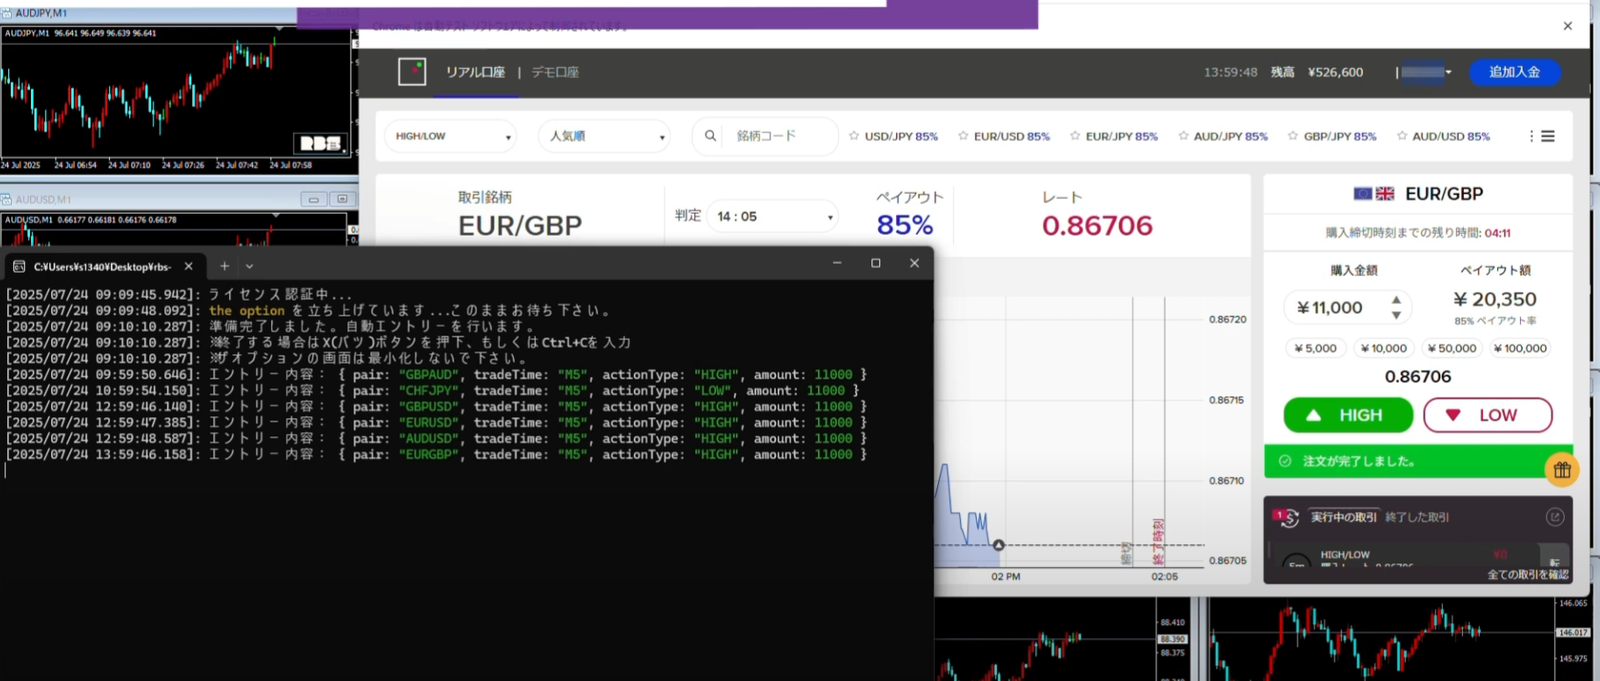Image resolution: width=1600 pixels, height=681 pixels.
Task: Select the AUD/USD 85% quick link
Action: (x=1450, y=136)
